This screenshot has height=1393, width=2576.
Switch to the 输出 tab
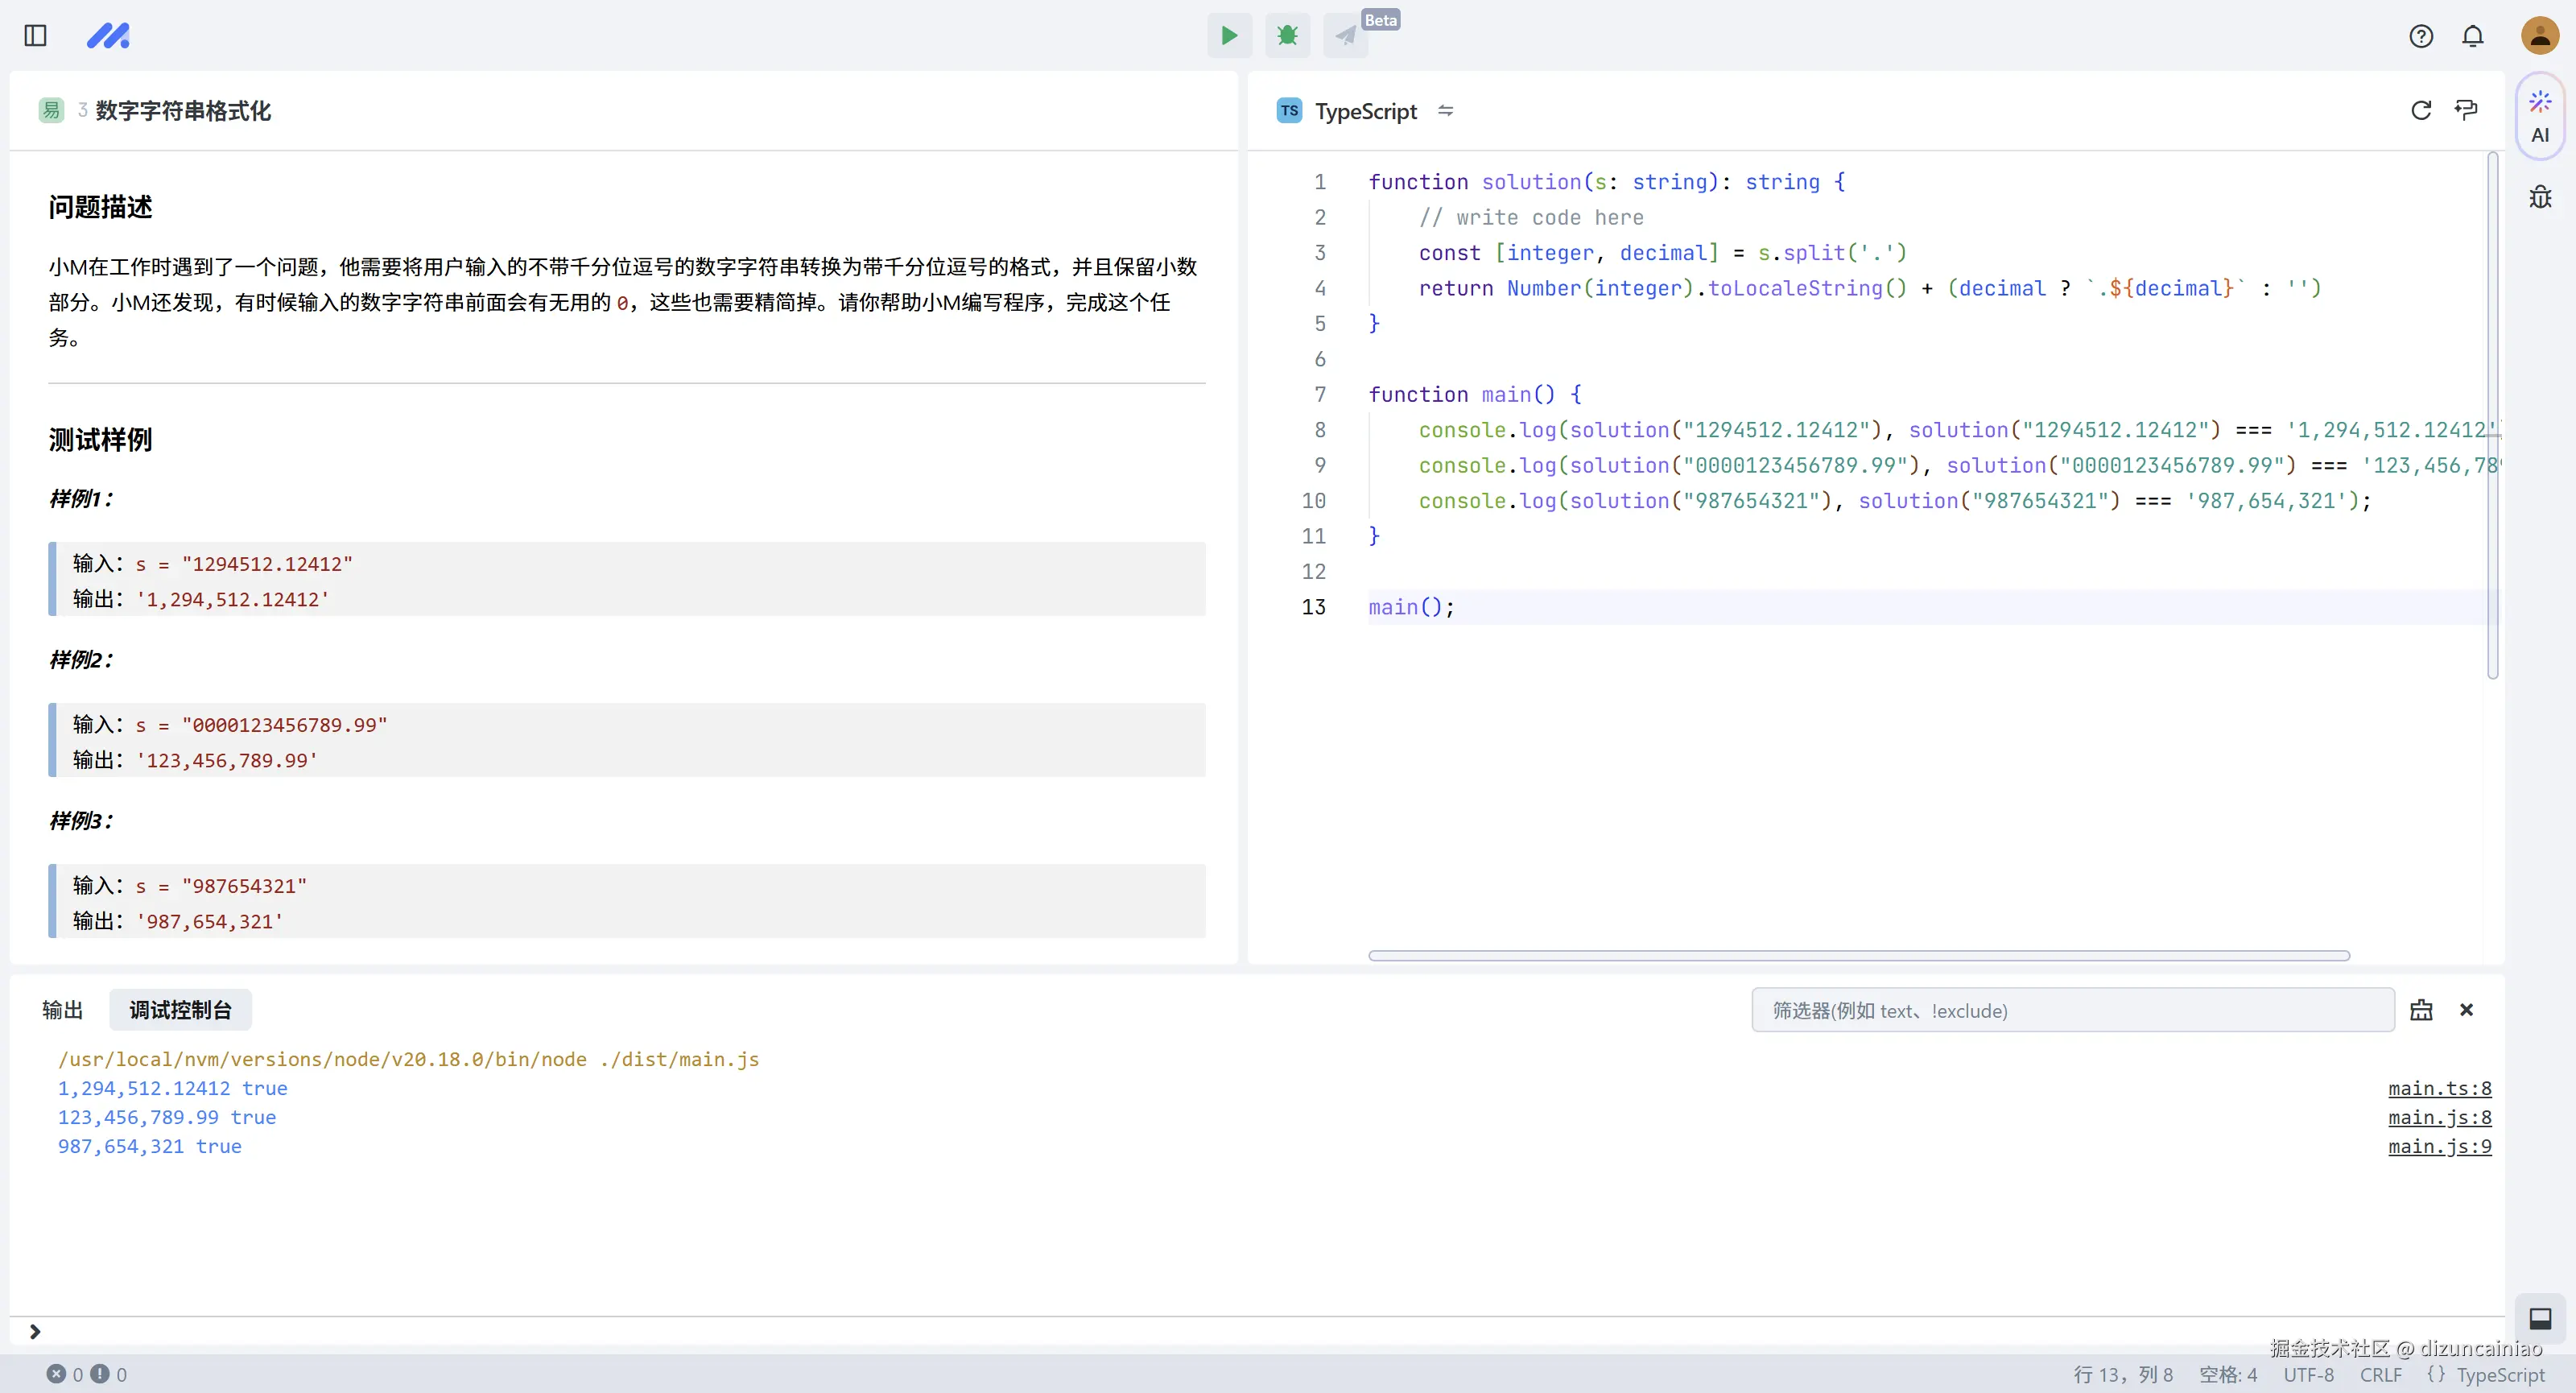pos(63,1010)
